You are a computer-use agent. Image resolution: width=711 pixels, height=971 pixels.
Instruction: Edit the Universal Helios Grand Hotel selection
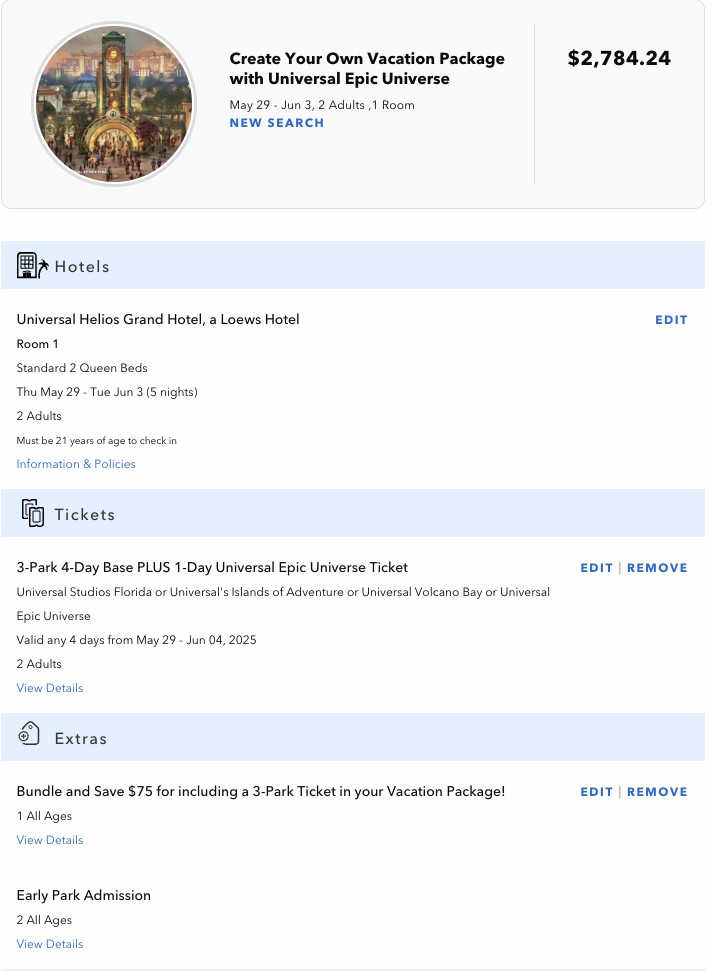pyautogui.click(x=671, y=320)
